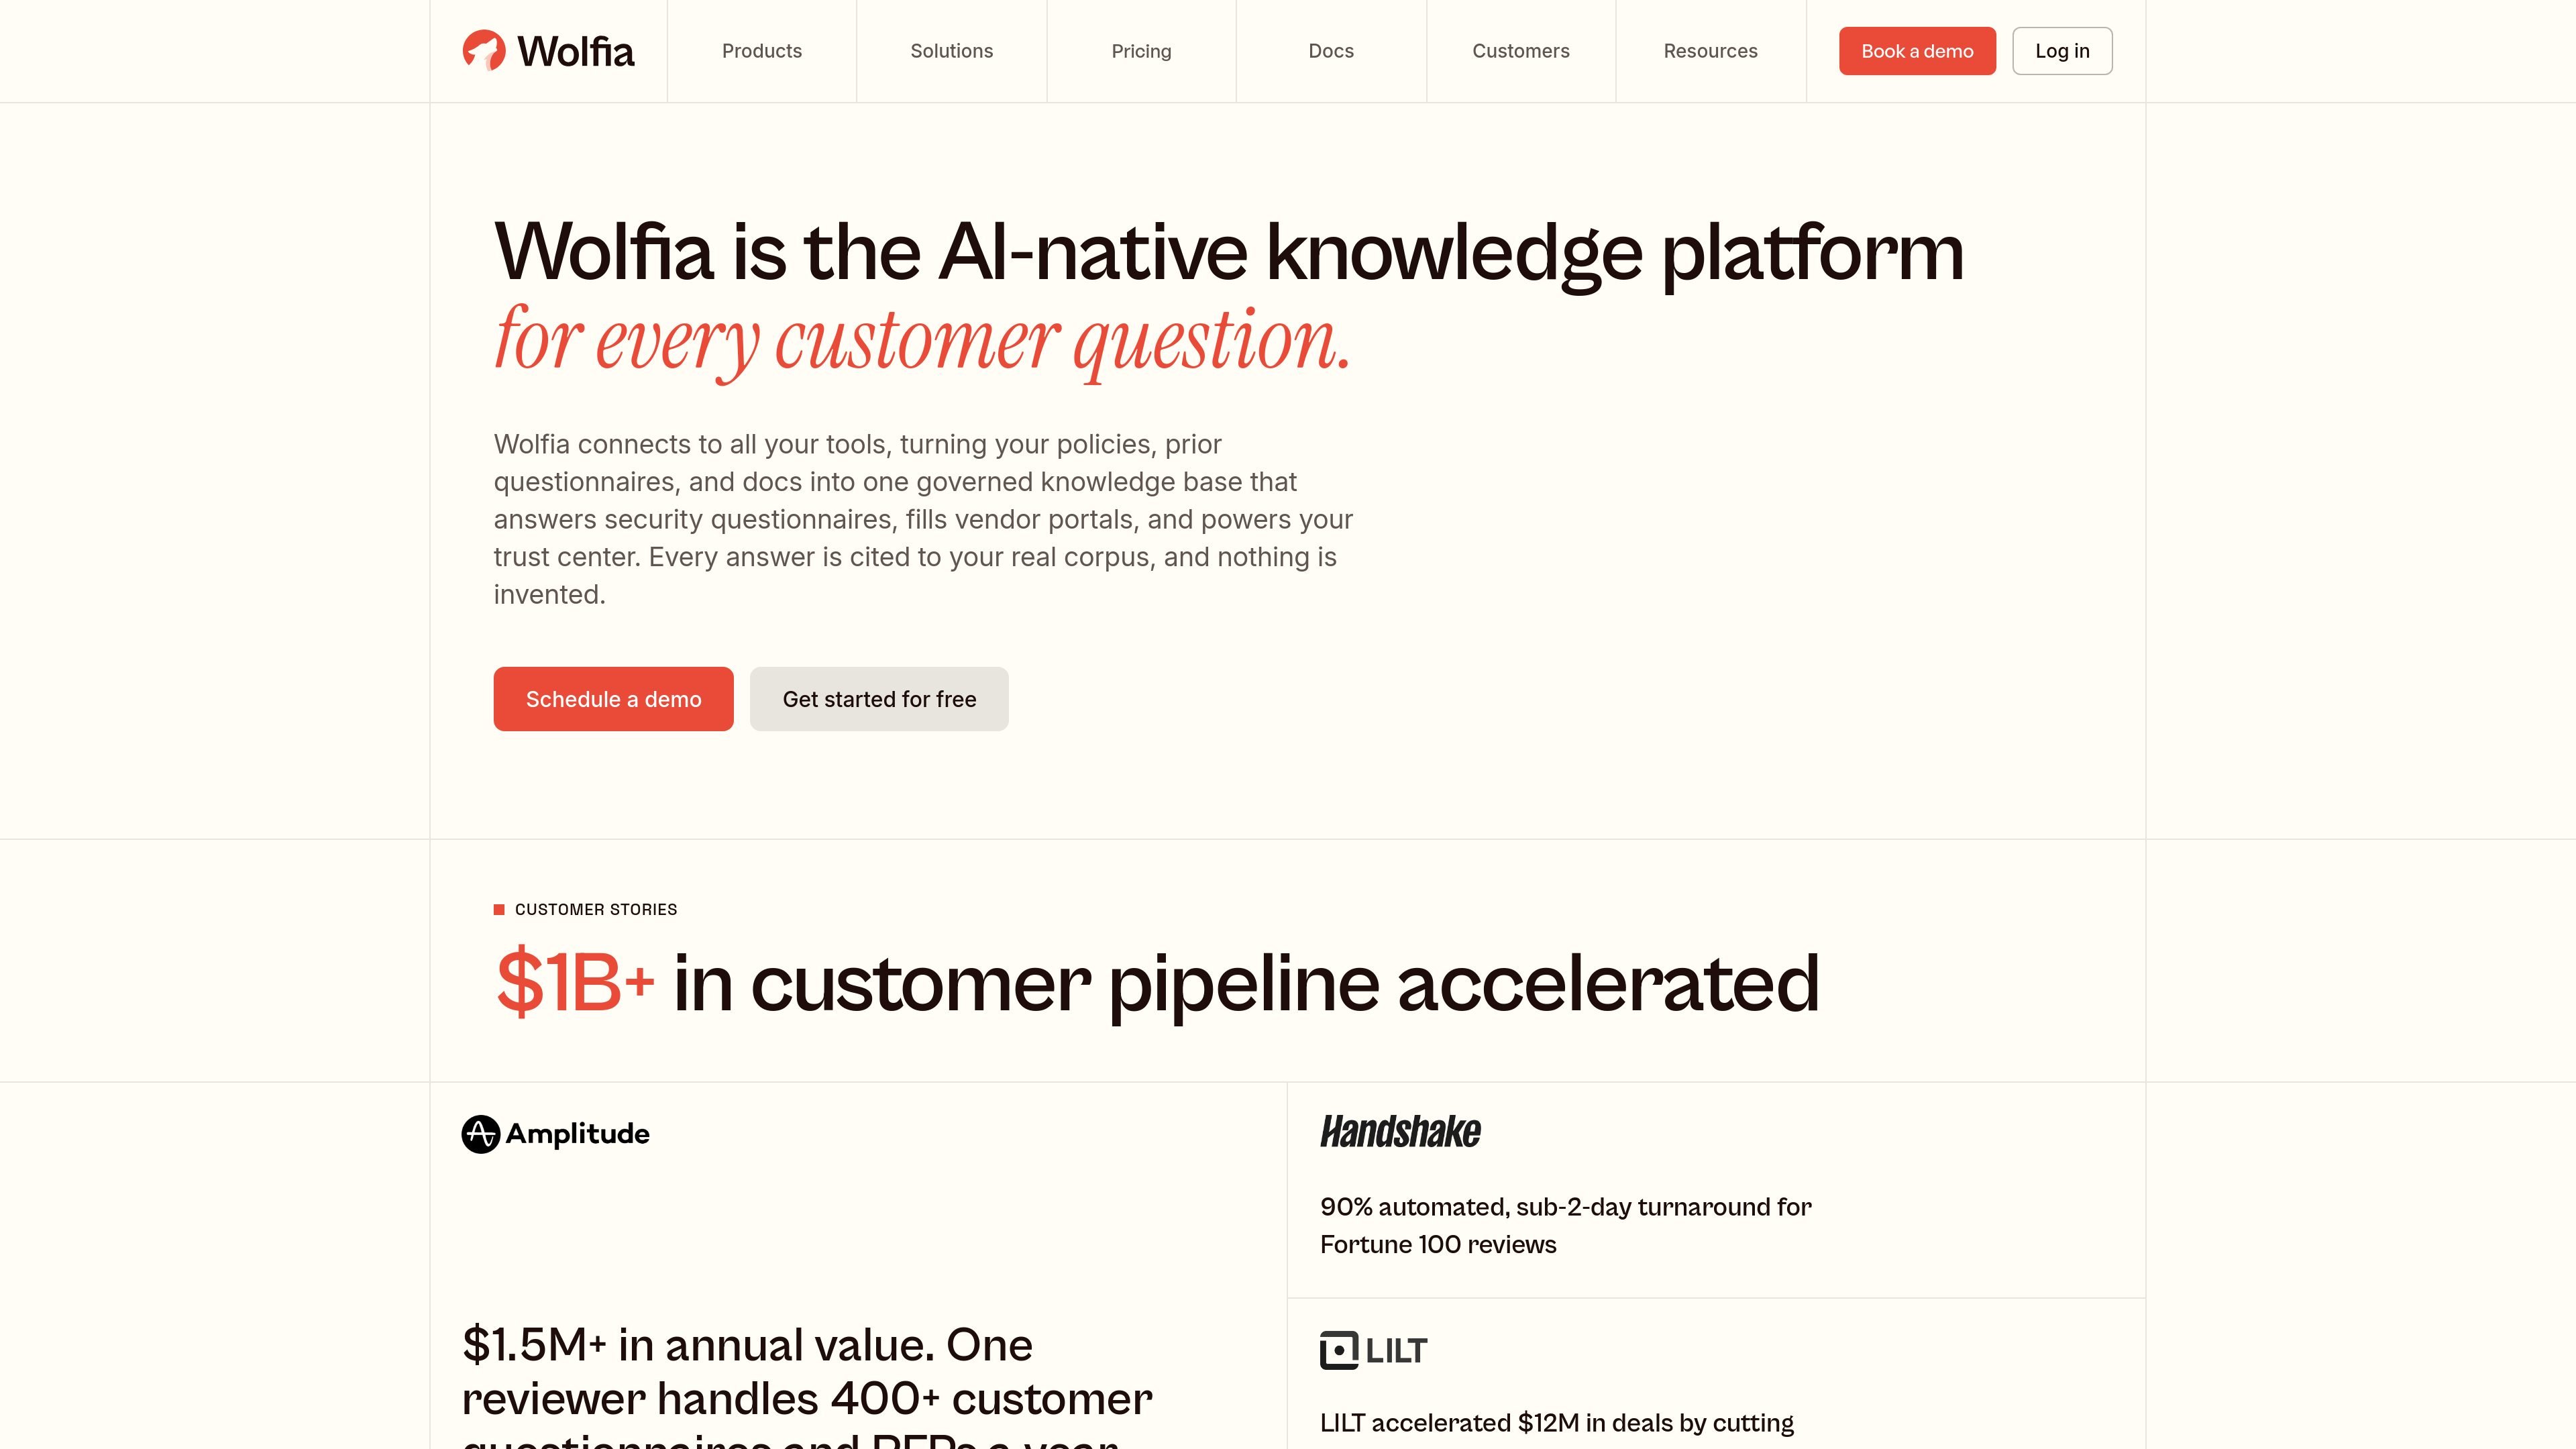
Task: Click the Schedule a demo button
Action: tap(614, 699)
